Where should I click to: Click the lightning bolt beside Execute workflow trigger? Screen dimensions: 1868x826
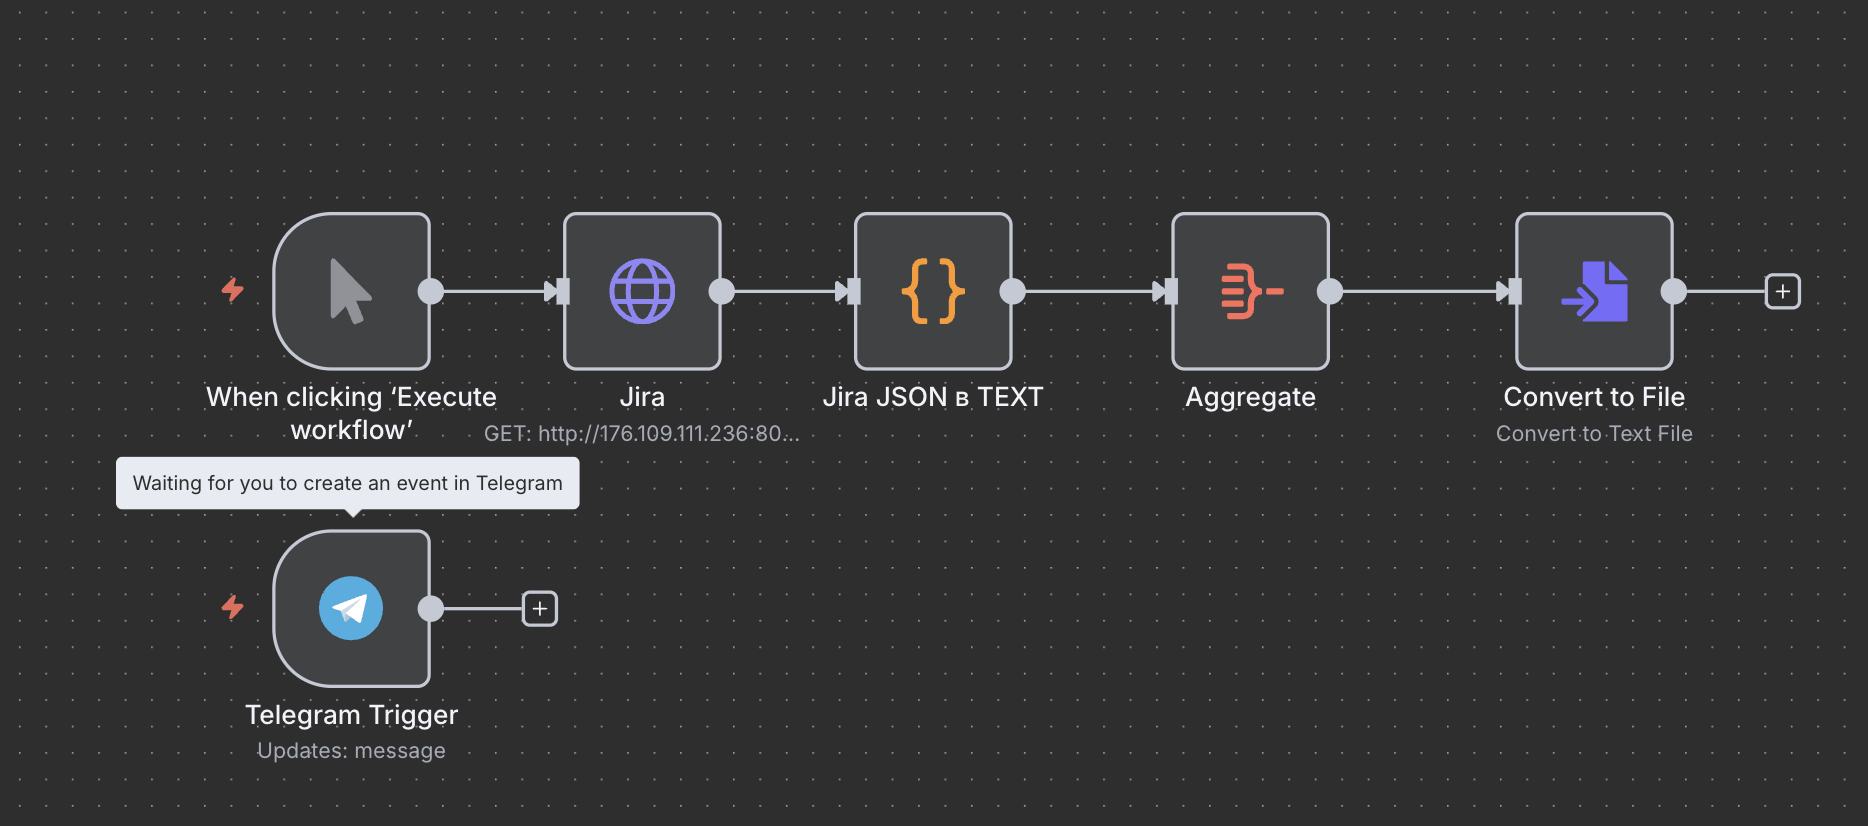pos(233,290)
